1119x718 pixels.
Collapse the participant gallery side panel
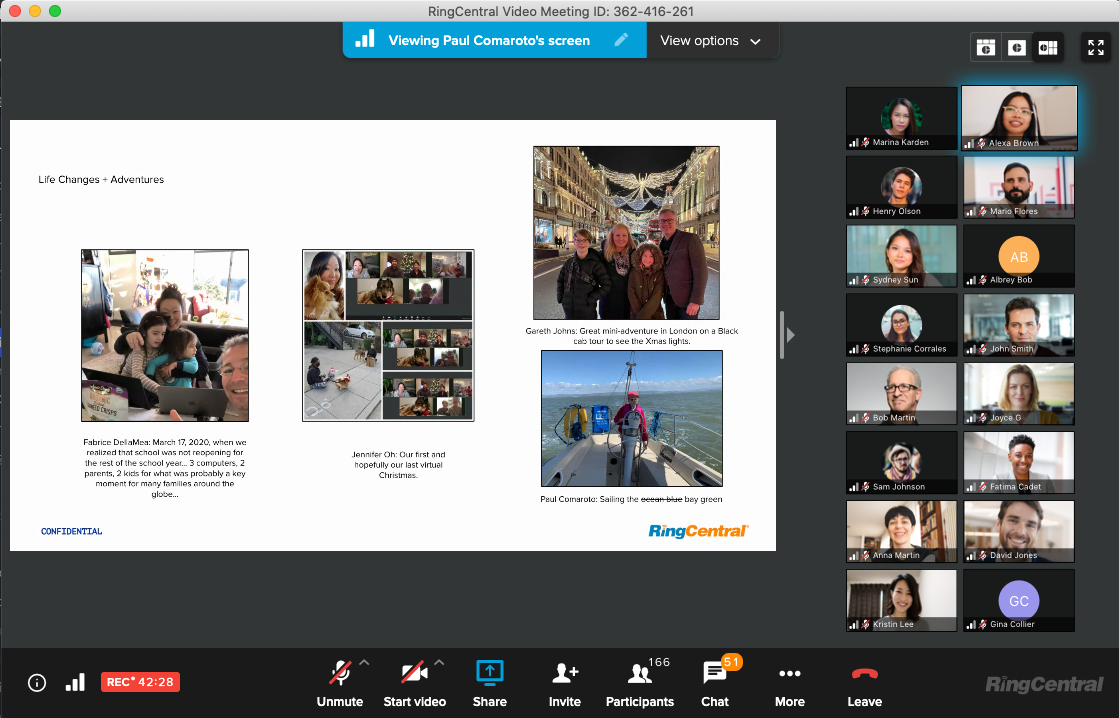click(790, 335)
